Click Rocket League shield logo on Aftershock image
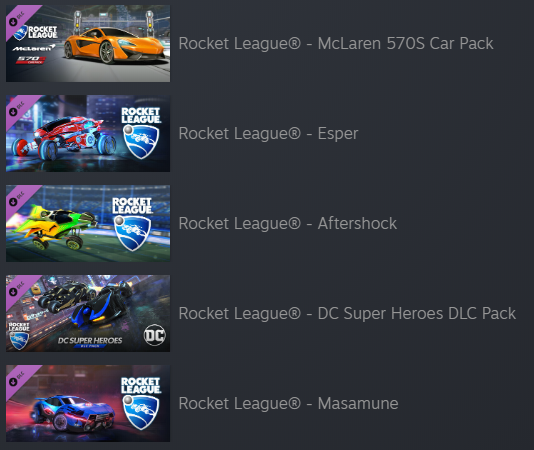Image resolution: width=534 pixels, height=450 pixels. click(132, 233)
